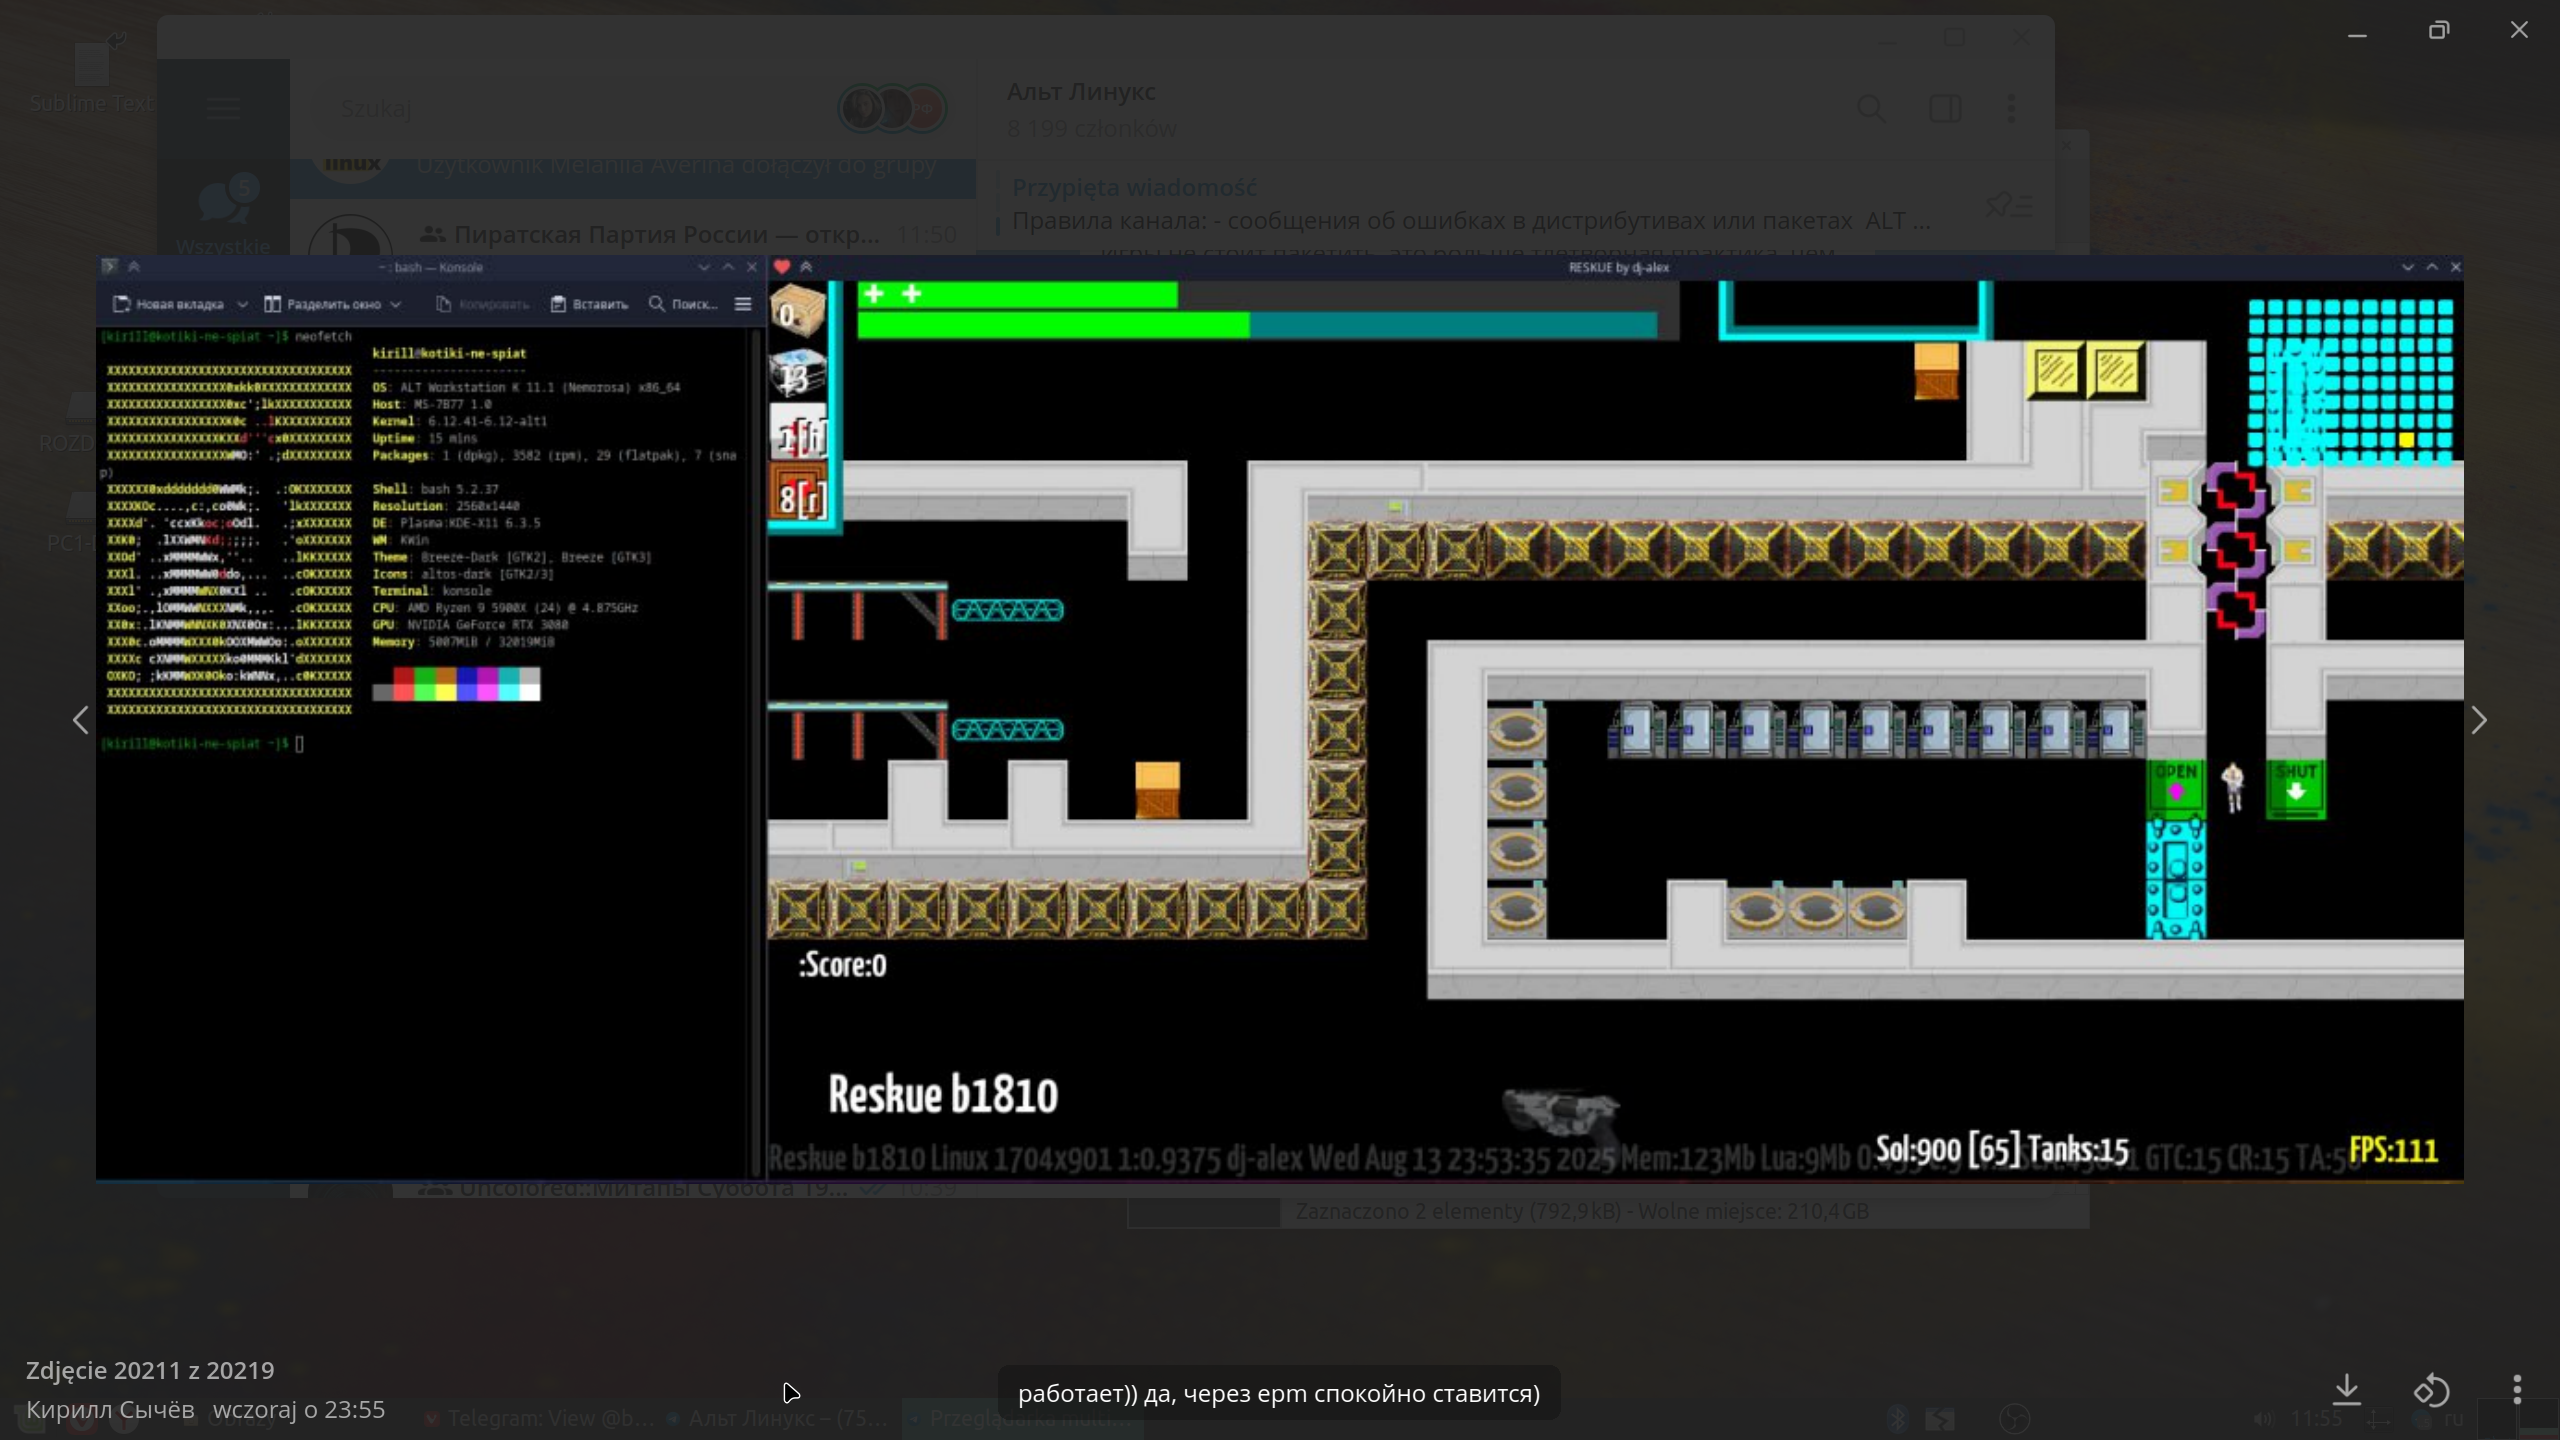Image resolution: width=2560 pixels, height=1440 pixels.
Task: Click RESKUE window's minimize chevron
Action: click(x=2408, y=267)
